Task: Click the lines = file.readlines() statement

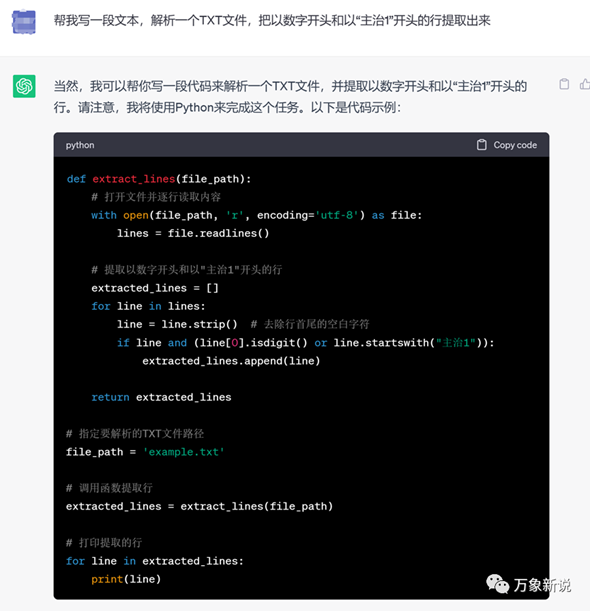Action: (x=193, y=233)
